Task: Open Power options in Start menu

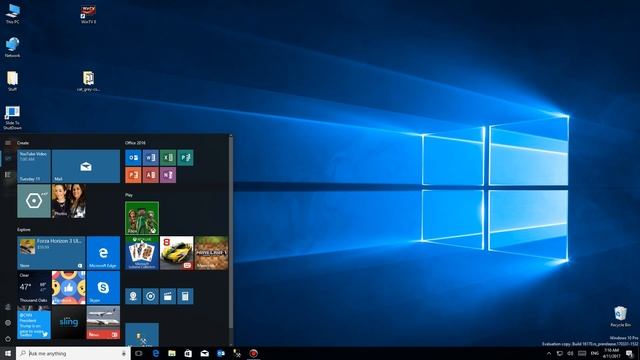Action: pyautogui.click(x=8, y=339)
